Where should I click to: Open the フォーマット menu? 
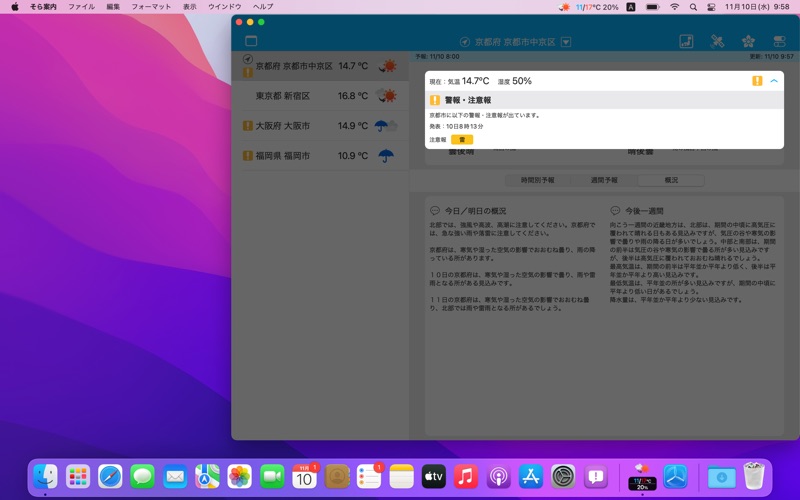[151, 7]
